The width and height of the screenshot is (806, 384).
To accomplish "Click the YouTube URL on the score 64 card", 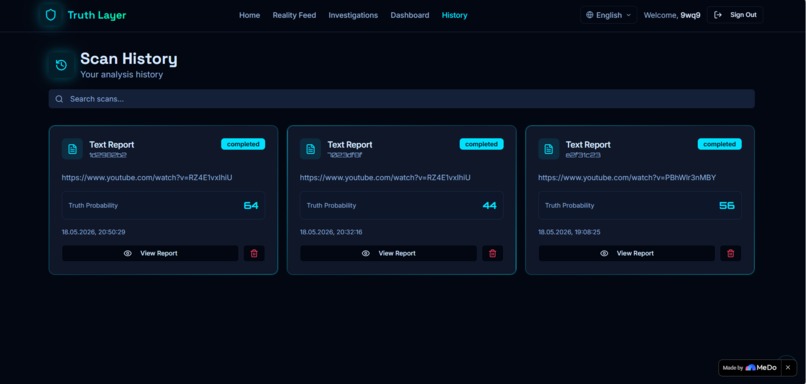I will pyautogui.click(x=147, y=177).
